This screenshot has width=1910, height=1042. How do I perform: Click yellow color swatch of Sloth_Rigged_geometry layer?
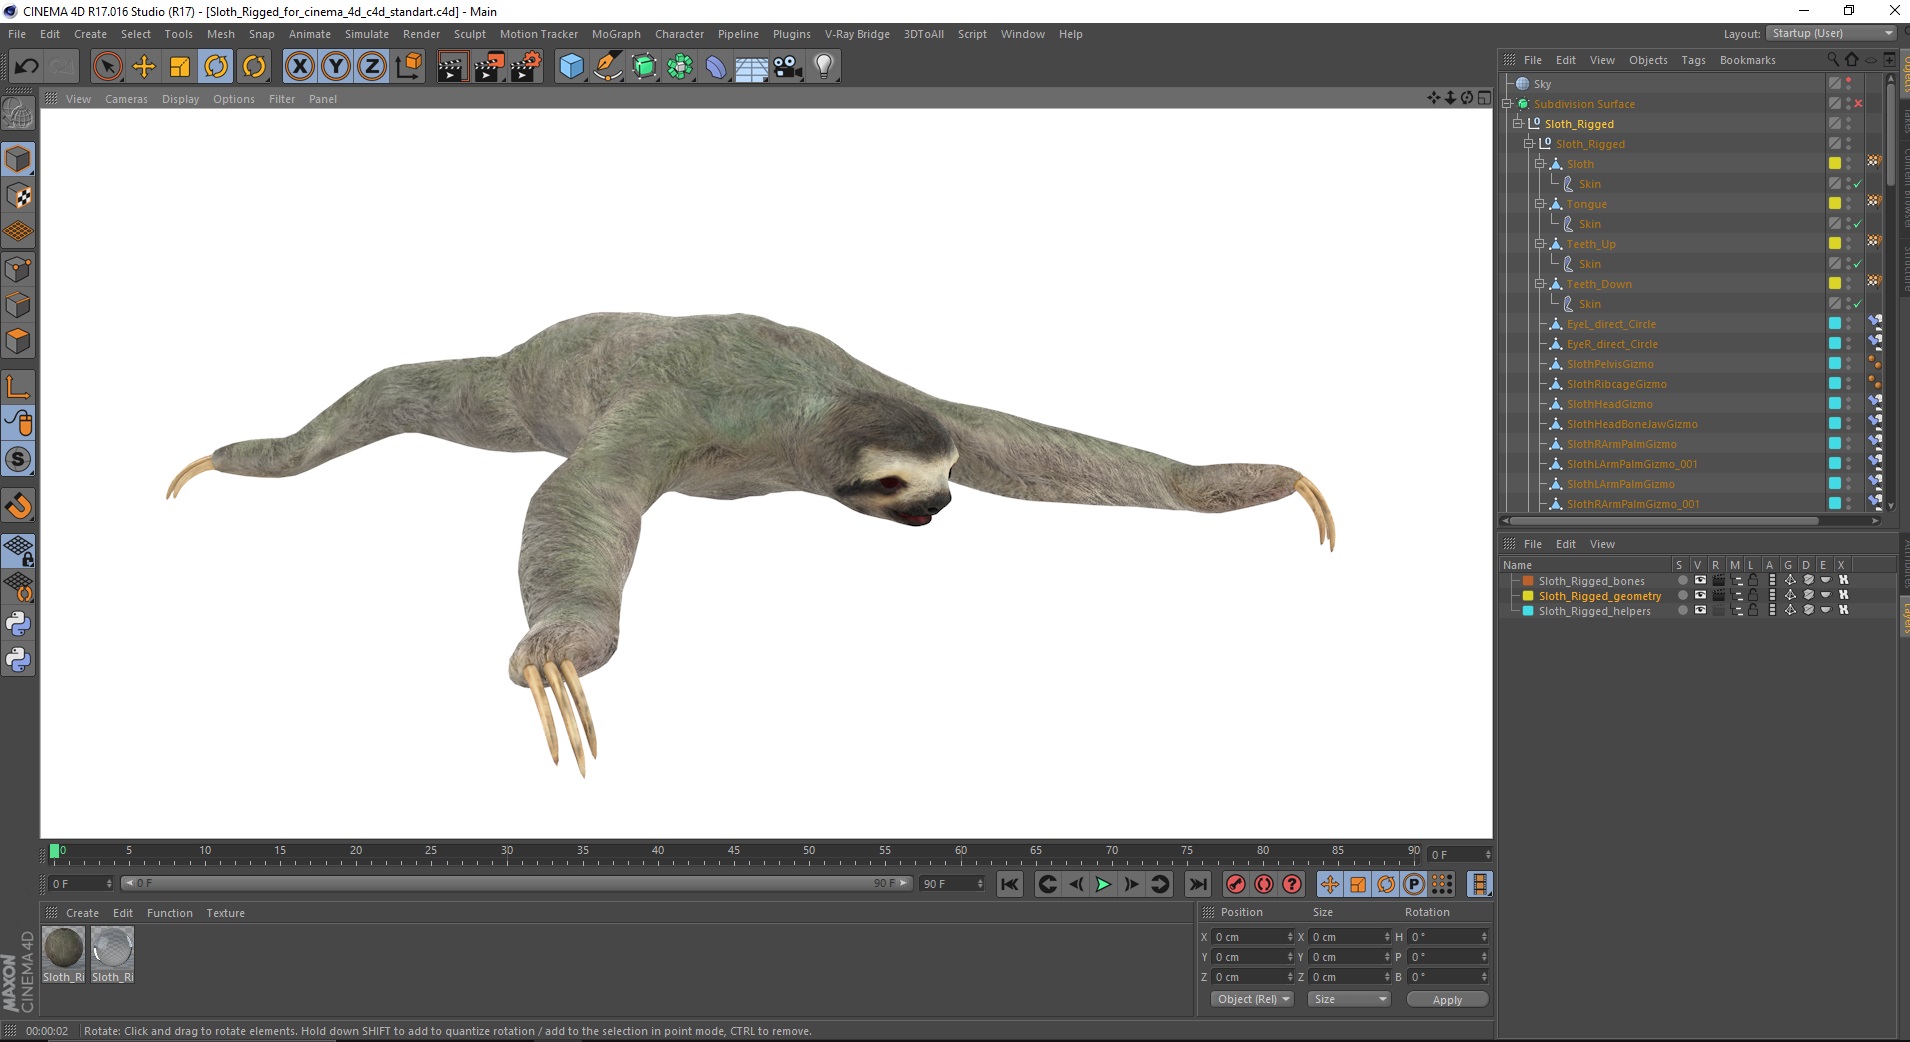click(1528, 596)
